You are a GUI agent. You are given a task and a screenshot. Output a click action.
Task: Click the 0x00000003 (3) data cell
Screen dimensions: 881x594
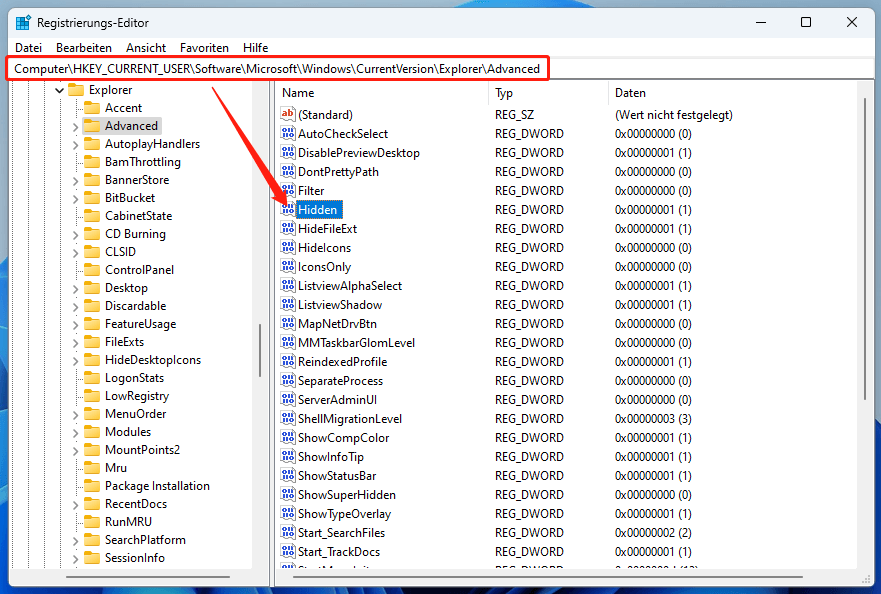point(653,419)
